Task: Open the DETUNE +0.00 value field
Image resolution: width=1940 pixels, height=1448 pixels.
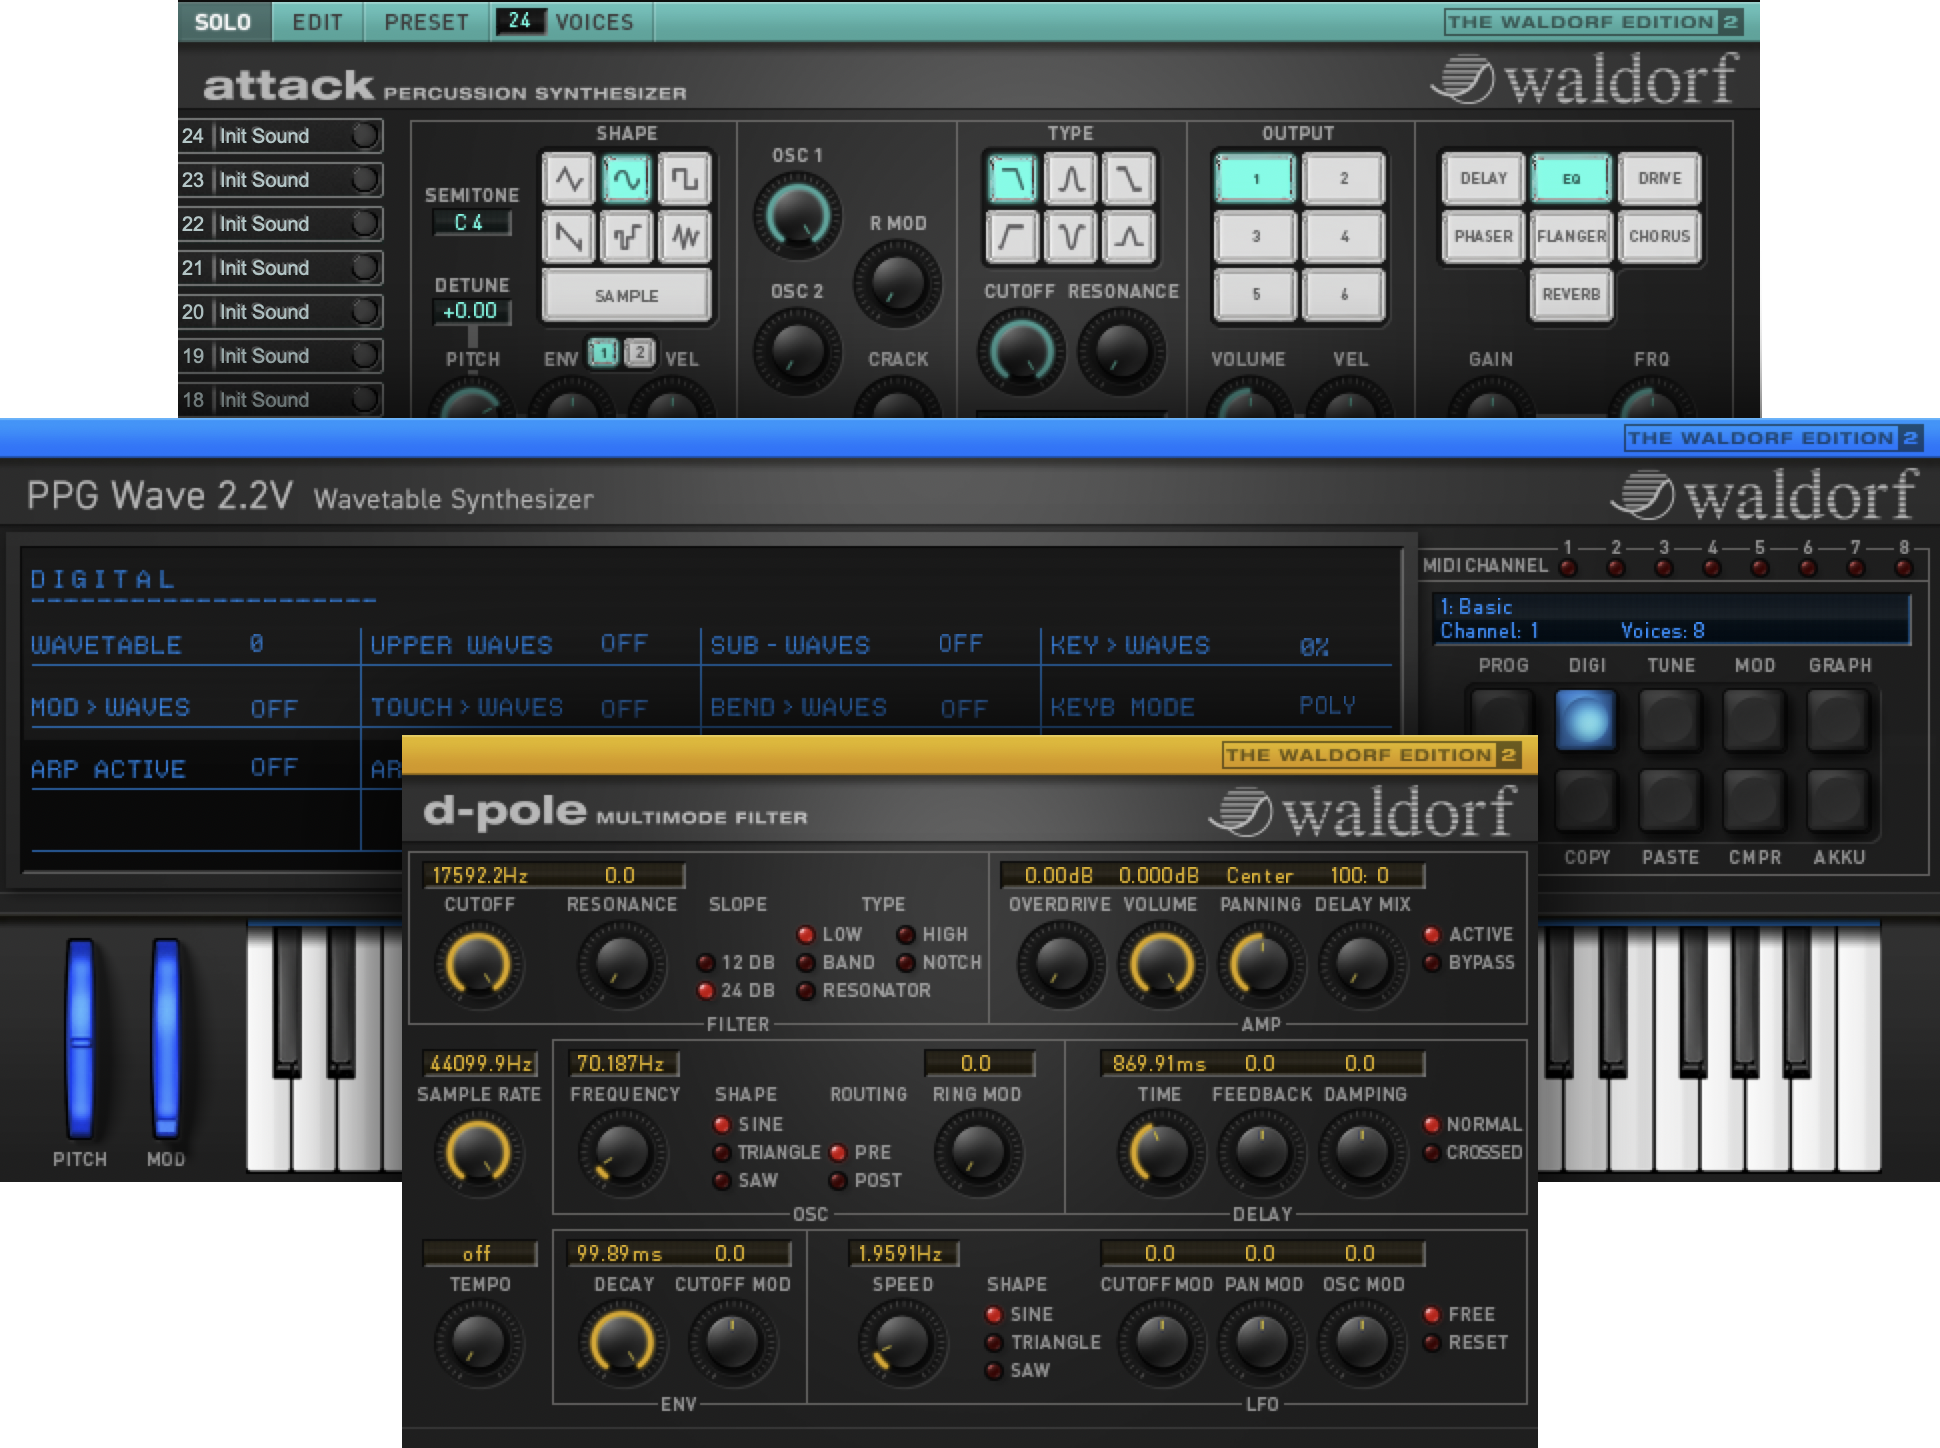Action: click(471, 311)
